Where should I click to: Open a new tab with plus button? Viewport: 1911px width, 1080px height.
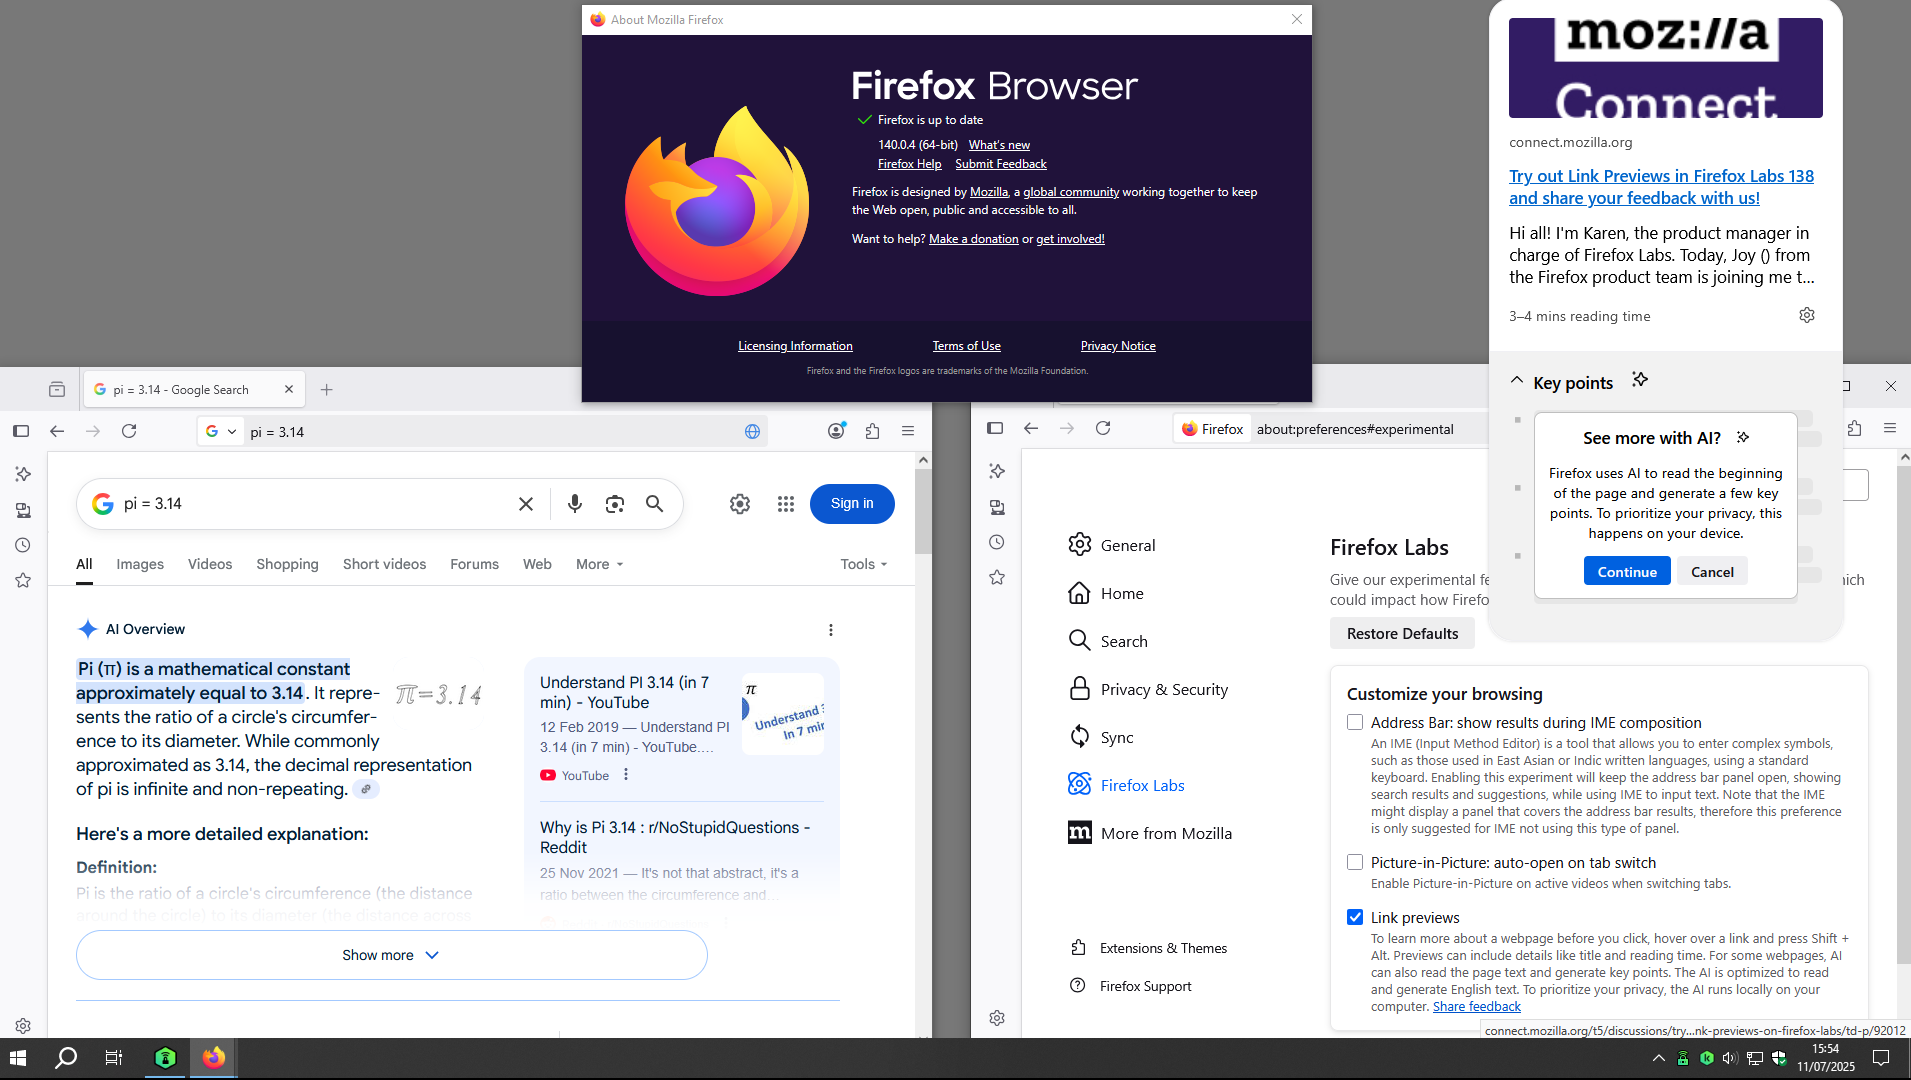click(326, 390)
